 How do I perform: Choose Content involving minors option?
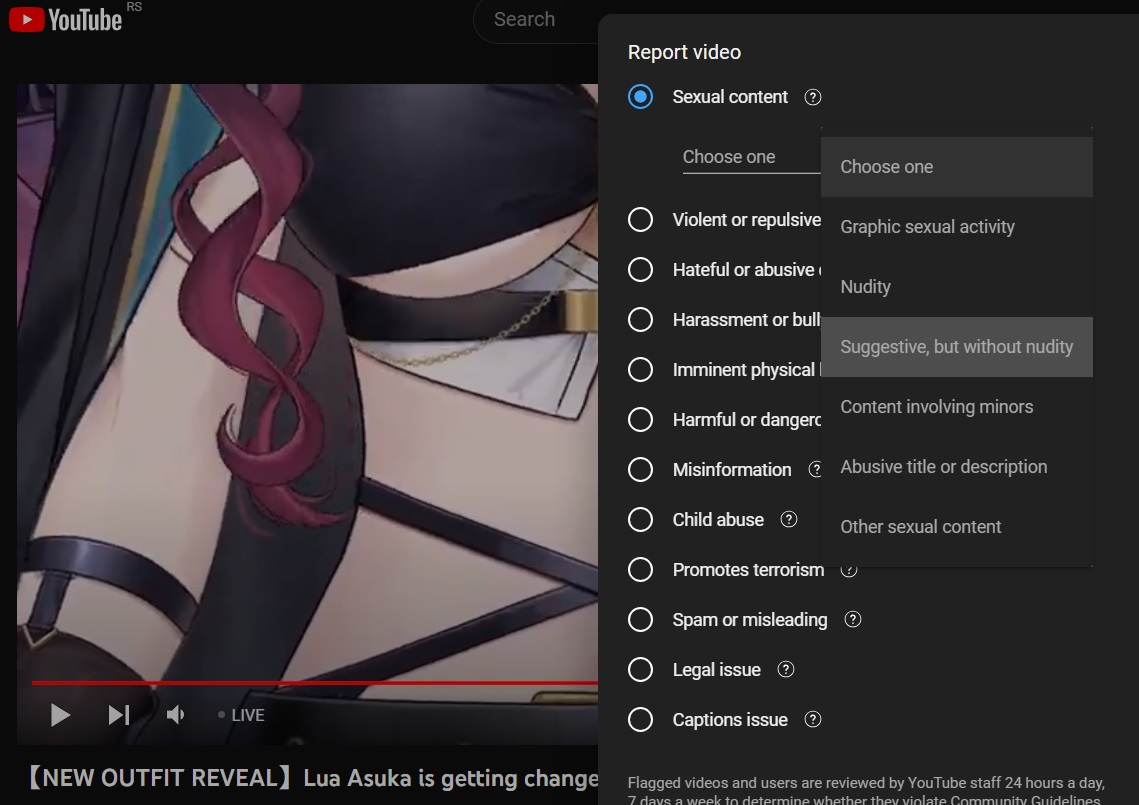click(x=957, y=407)
